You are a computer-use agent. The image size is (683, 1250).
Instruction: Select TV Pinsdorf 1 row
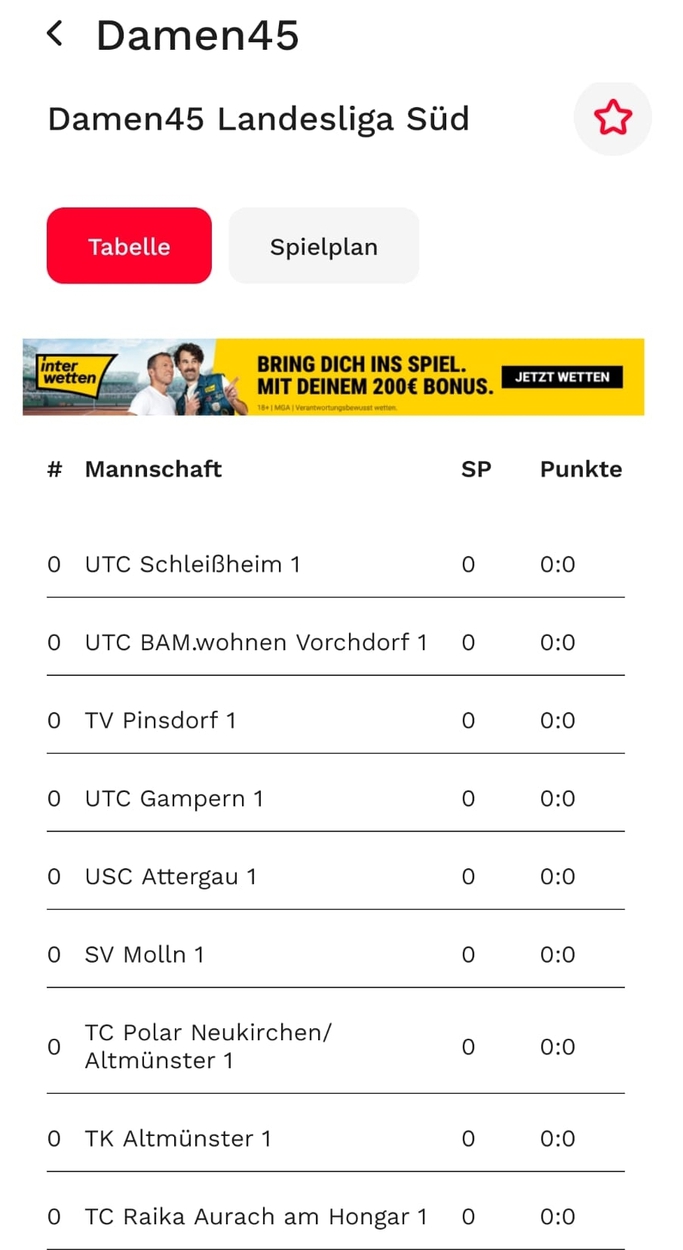click(x=160, y=720)
